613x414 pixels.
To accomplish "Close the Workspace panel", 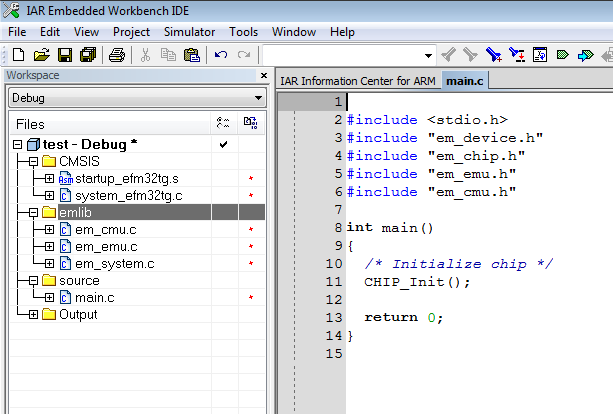I will coord(264,75).
